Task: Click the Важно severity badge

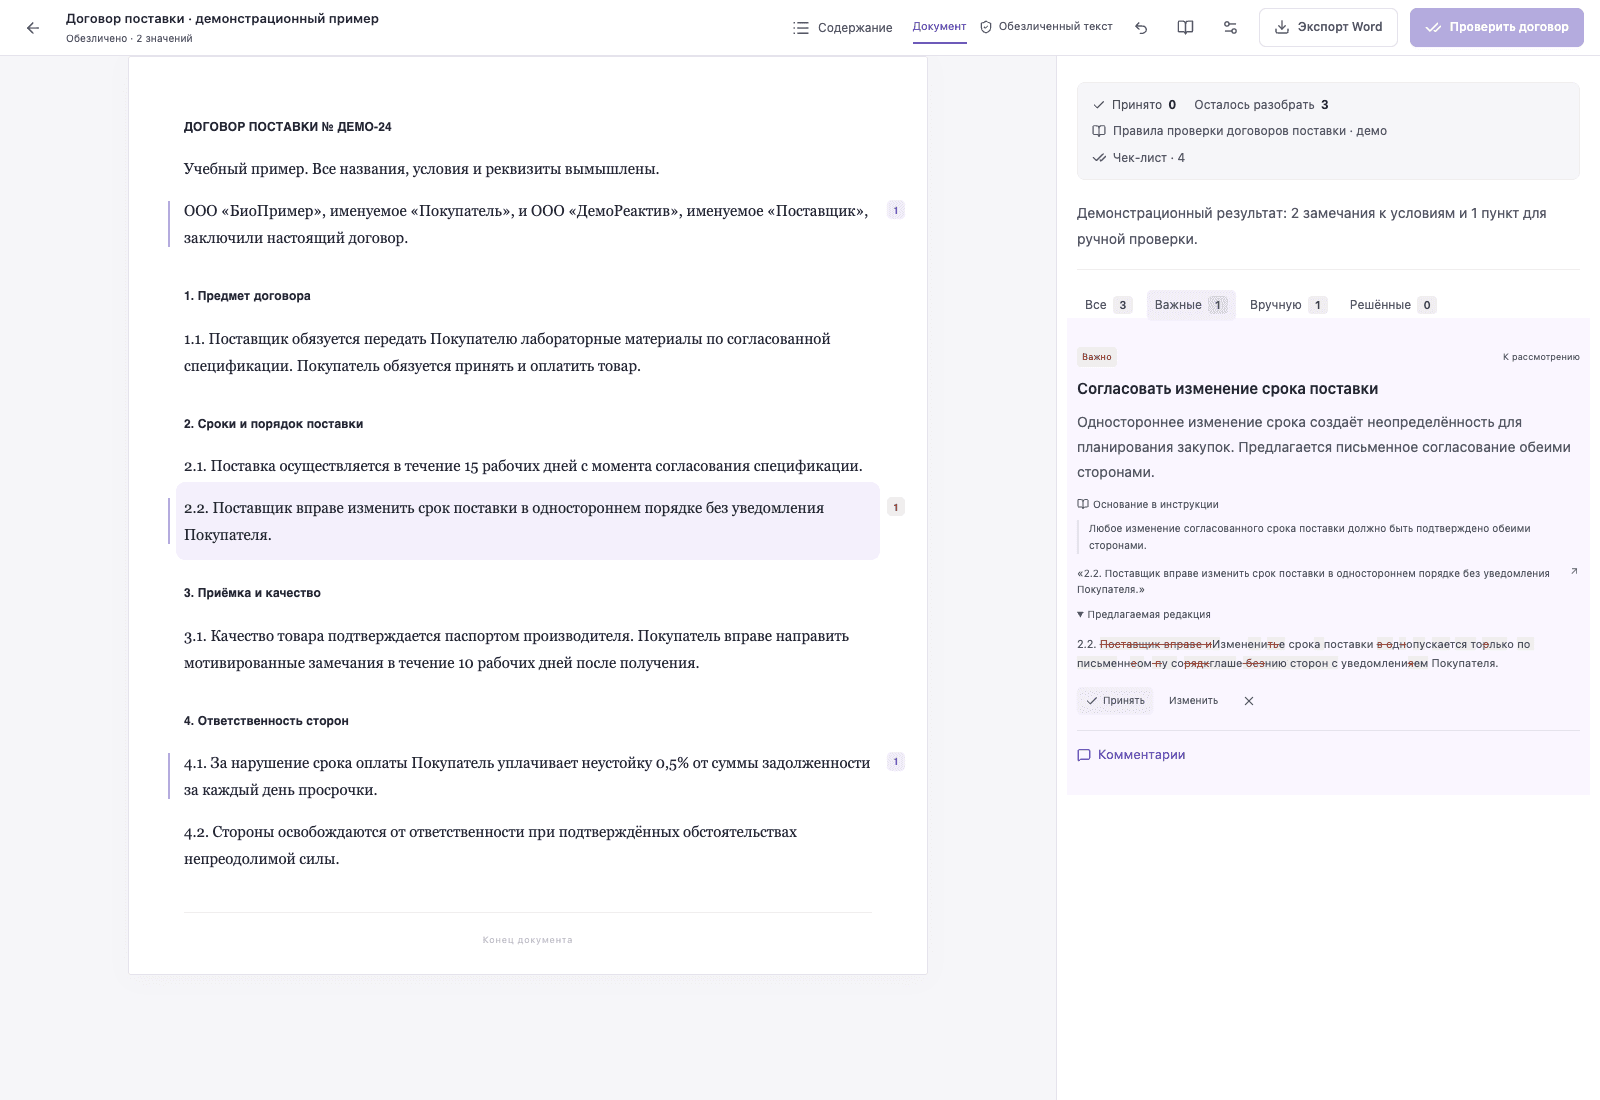Action: [x=1097, y=357]
